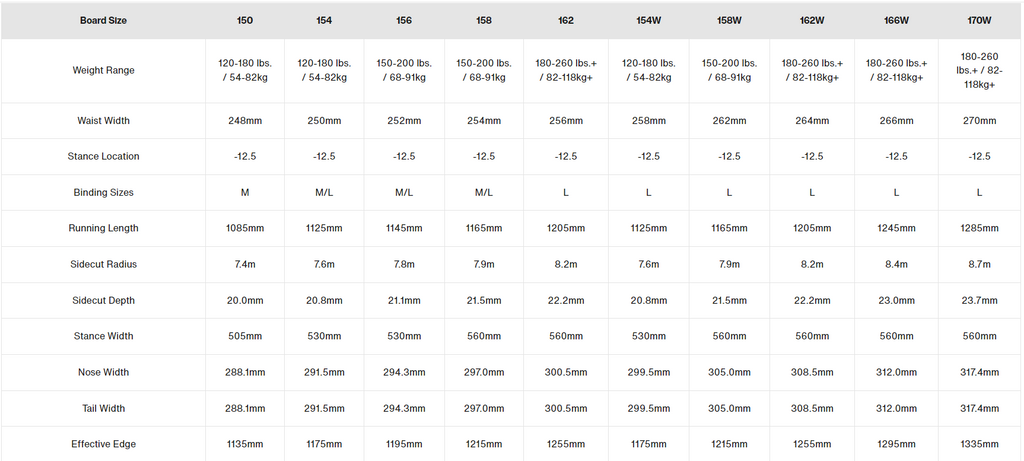Click the 162W column header
This screenshot has height=461, width=1024.
pyautogui.click(x=812, y=20)
